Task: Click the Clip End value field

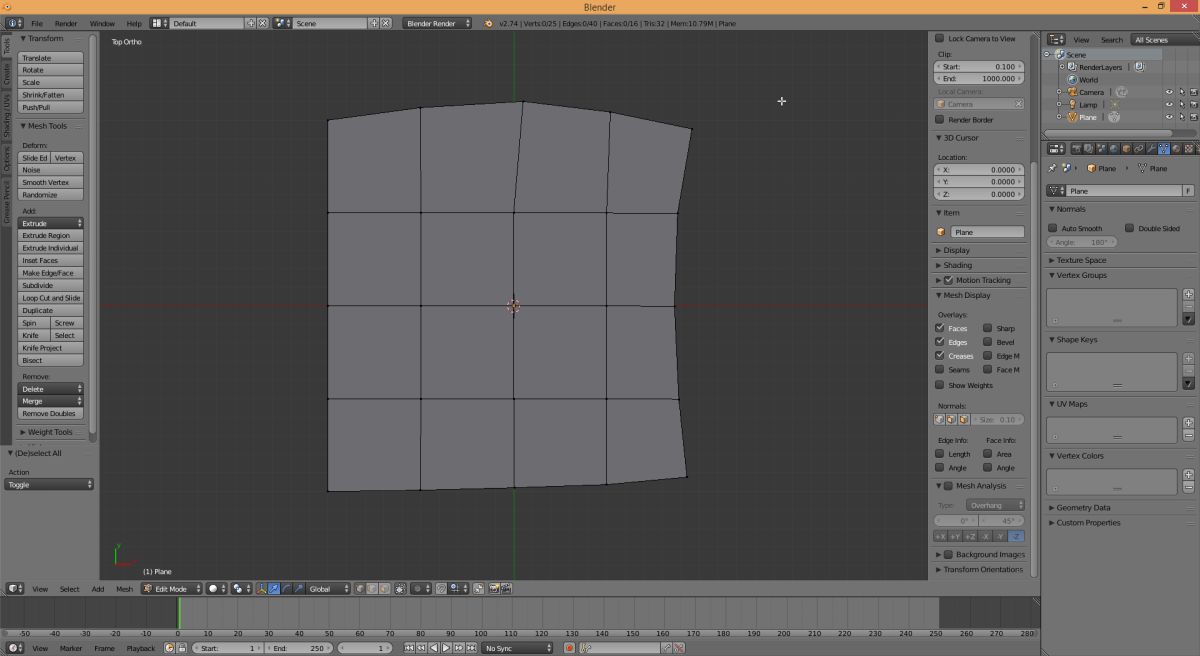Action: [979, 78]
